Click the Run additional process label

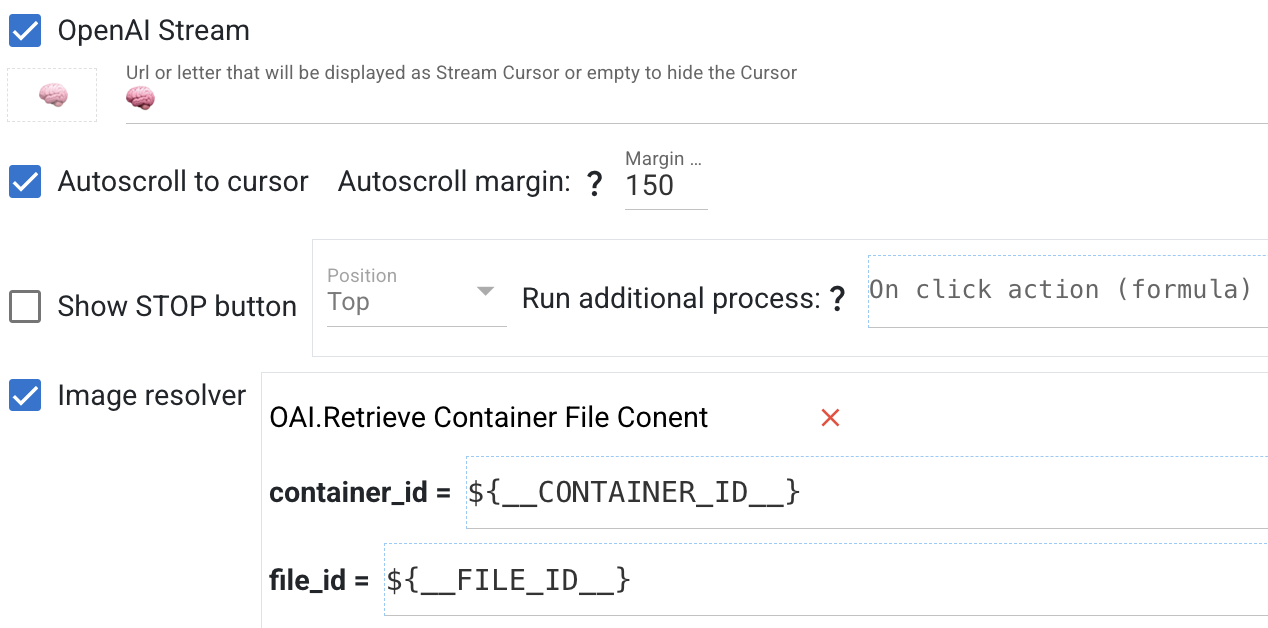click(670, 298)
